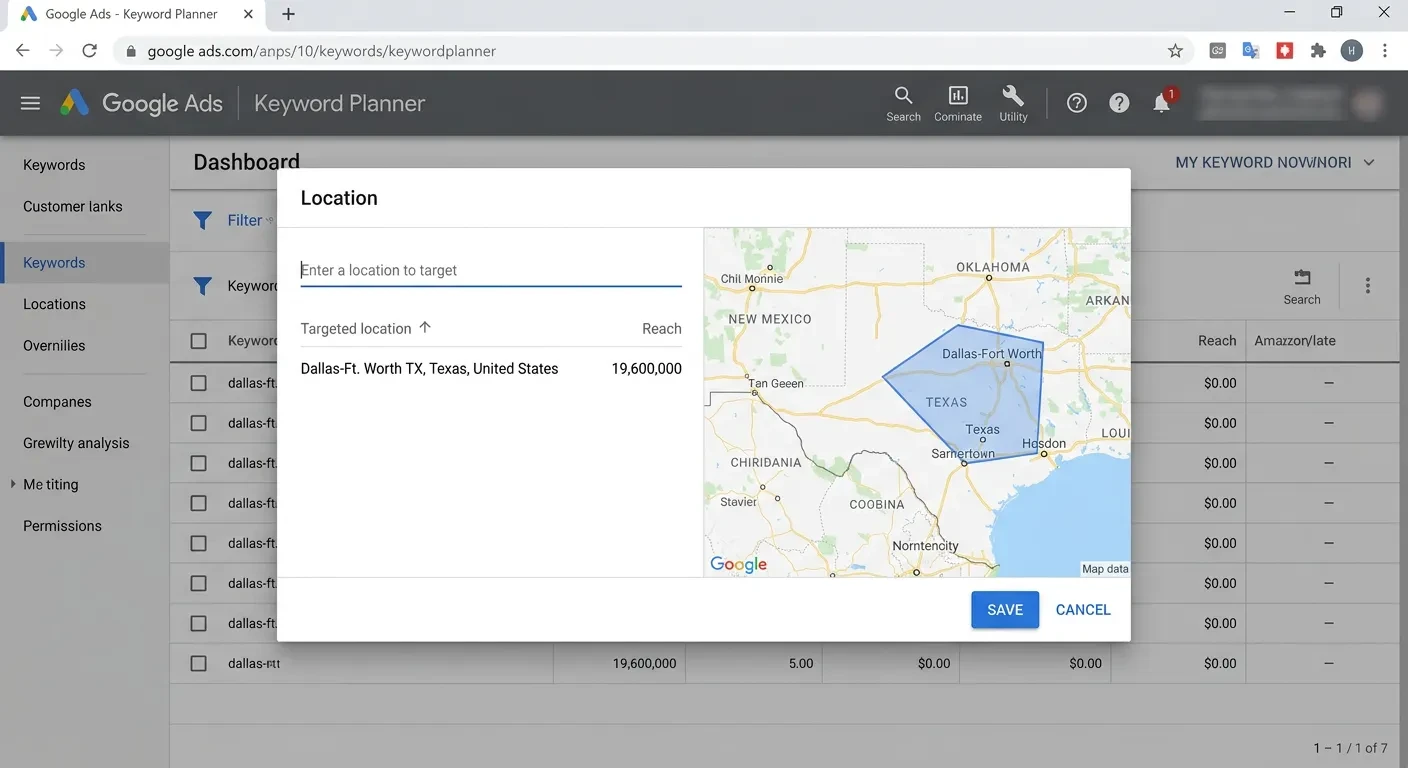
Task: Open a new browser tab
Action: [288, 14]
